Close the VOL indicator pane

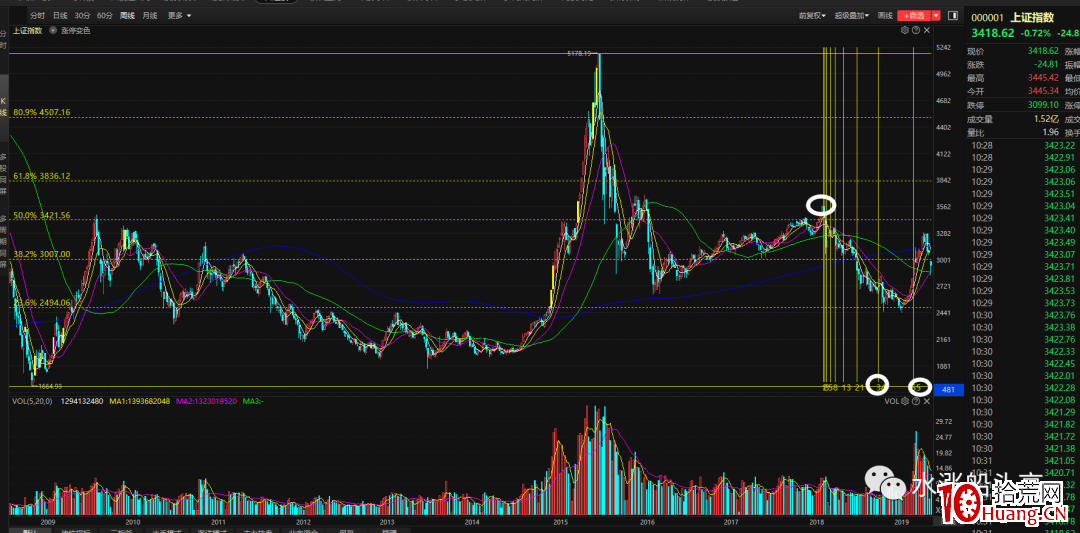(926, 401)
